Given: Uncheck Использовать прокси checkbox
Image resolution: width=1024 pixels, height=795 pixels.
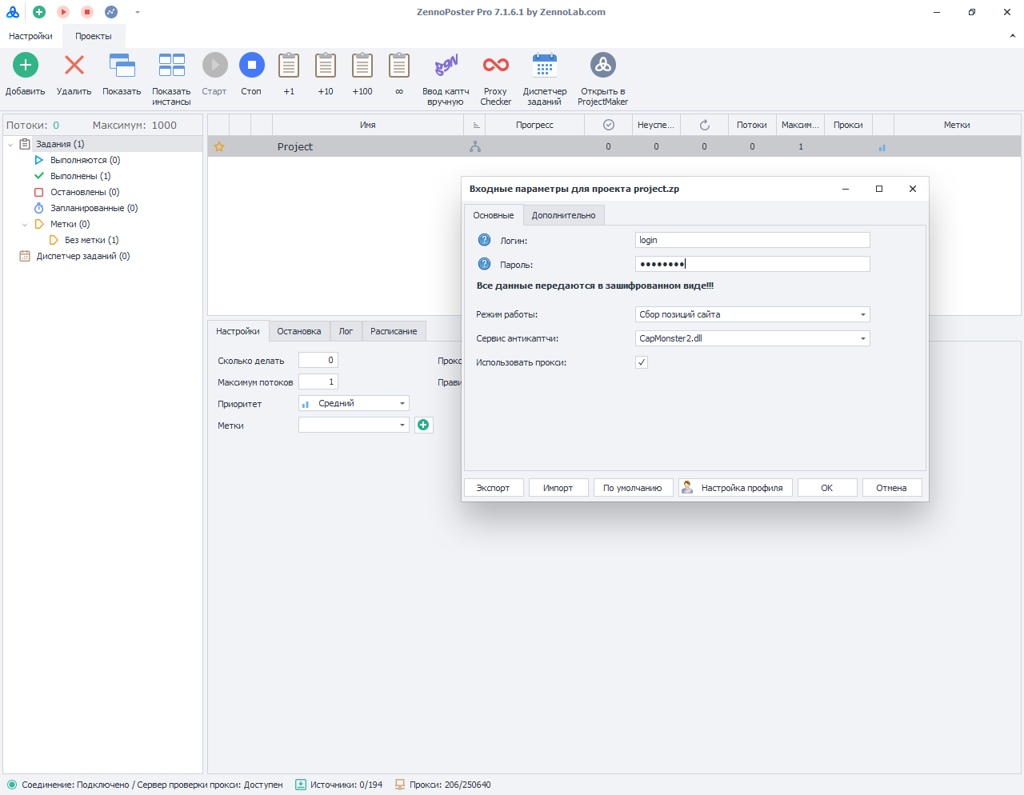Looking at the screenshot, I should 641,362.
